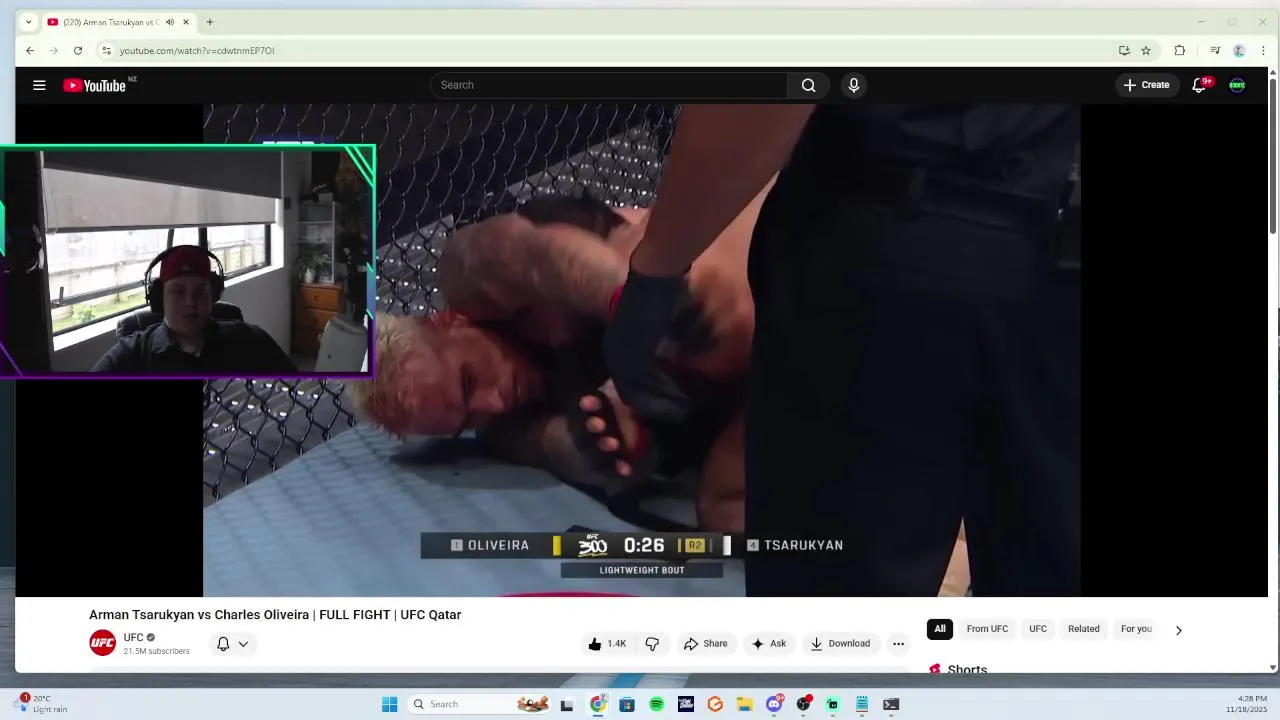Screen dimensions: 1280x720
Task: Open Chrome extensions puzzle icon
Action: pos(1180,50)
